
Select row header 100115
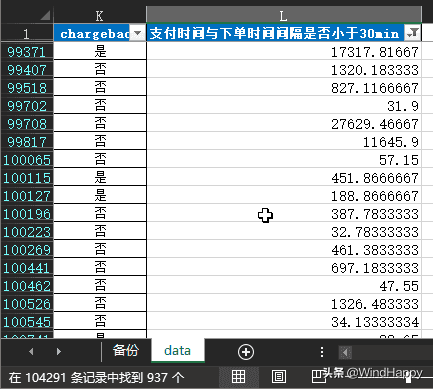(x=27, y=178)
